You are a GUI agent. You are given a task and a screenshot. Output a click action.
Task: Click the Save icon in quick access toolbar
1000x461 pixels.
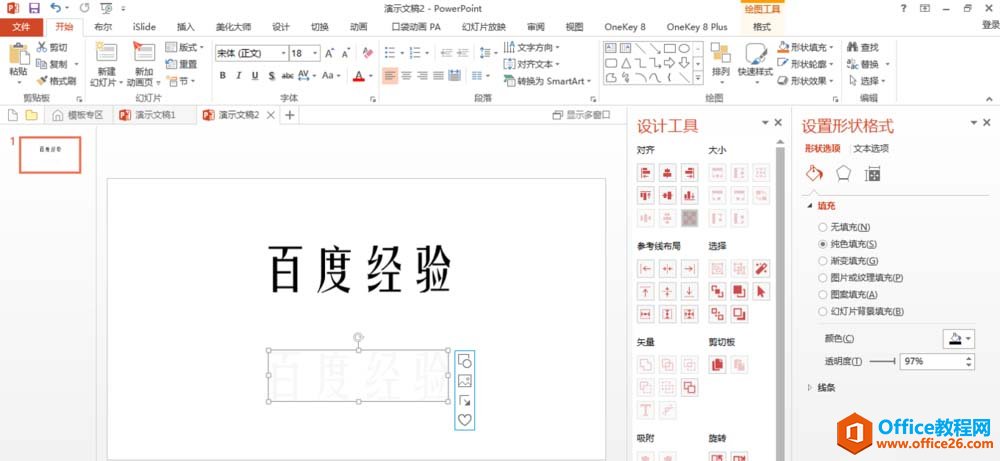pos(34,8)
